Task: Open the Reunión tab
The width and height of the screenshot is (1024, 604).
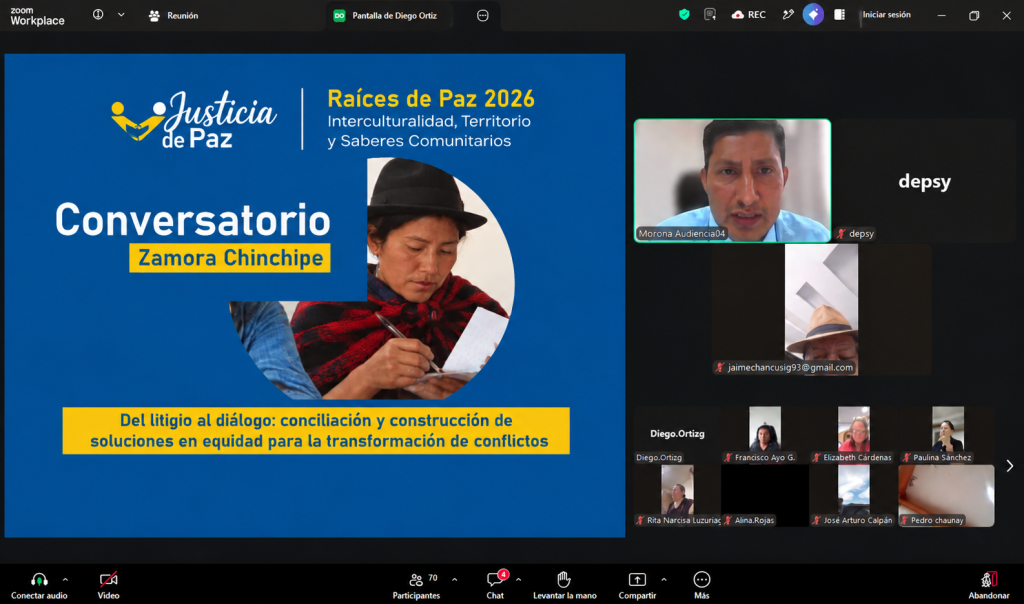Action: coord(173,16)
